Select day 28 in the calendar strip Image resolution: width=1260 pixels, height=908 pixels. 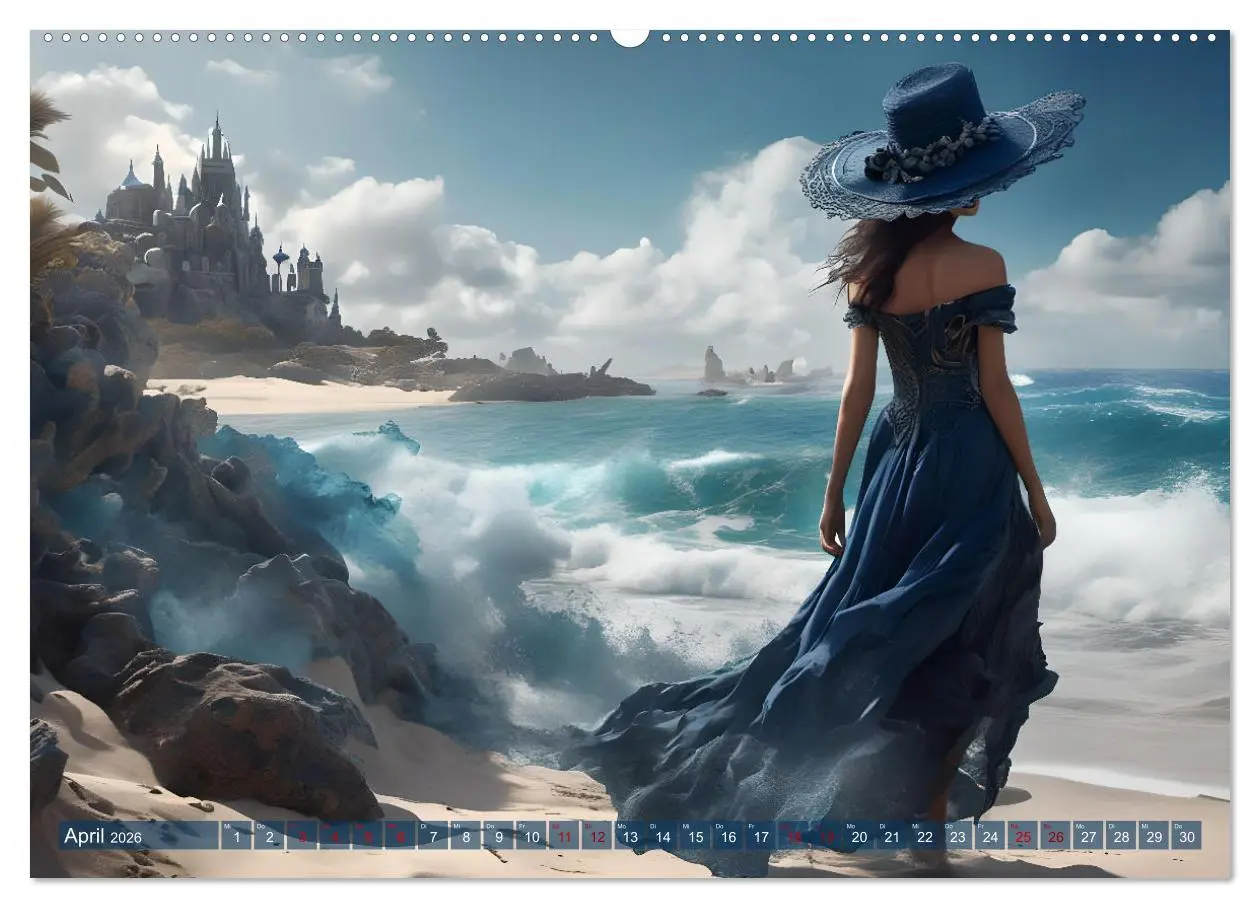1121,836
